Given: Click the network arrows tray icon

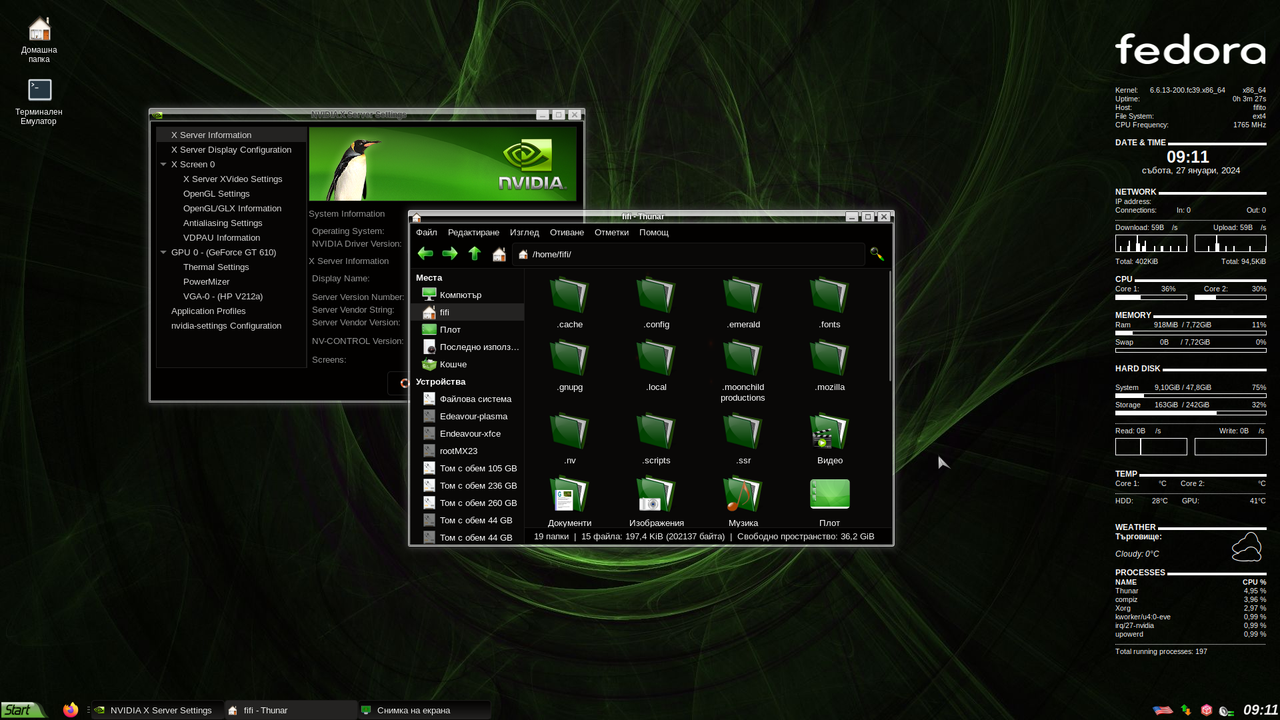Looking at the screenshot, I should 1186,710.
